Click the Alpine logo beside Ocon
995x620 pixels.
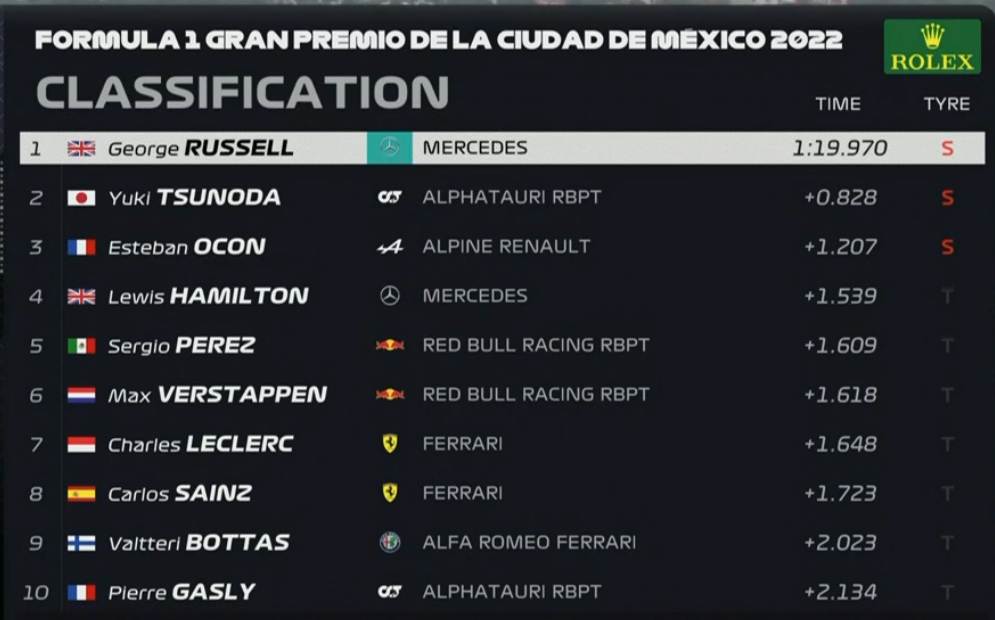pos(389,247)
